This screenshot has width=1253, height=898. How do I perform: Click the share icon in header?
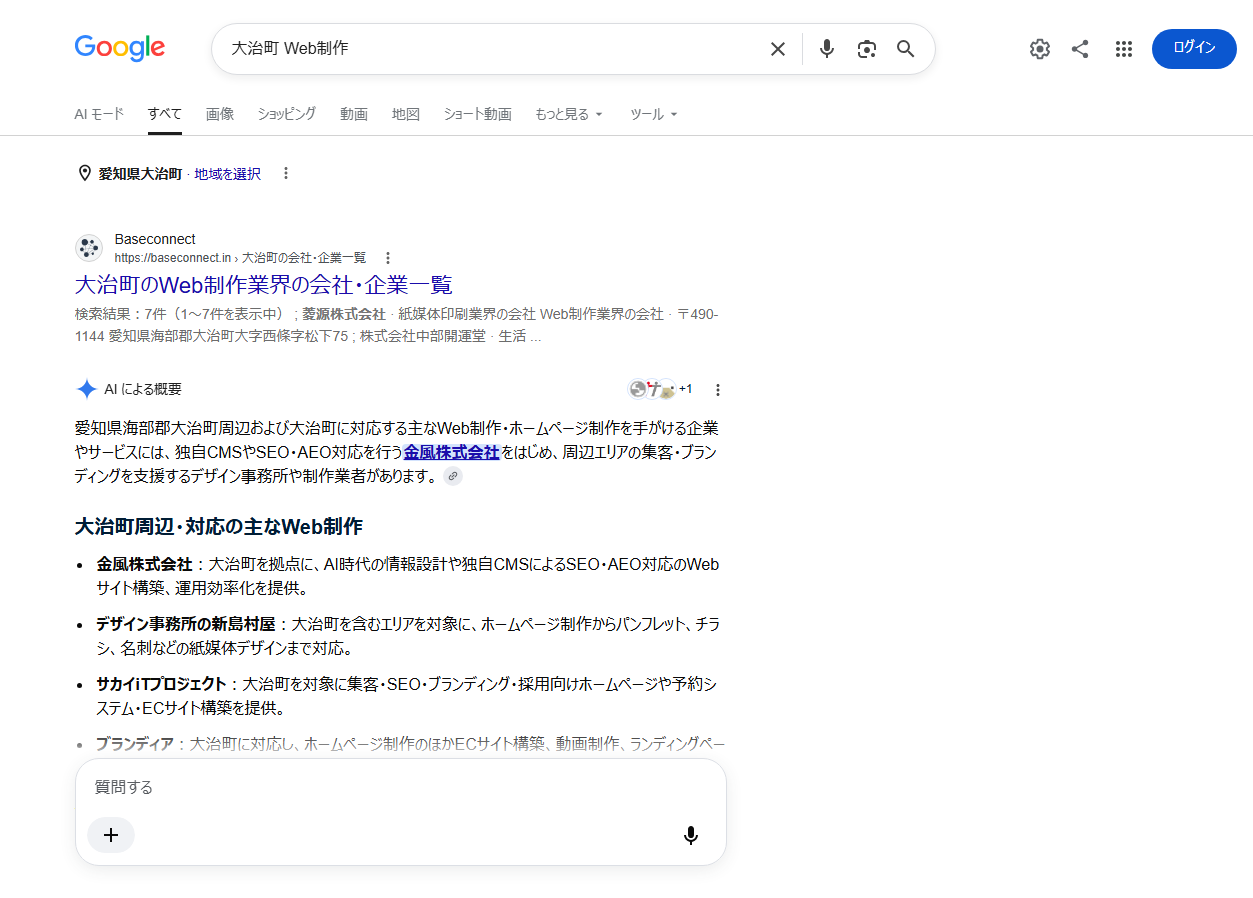click(1080, 49)
